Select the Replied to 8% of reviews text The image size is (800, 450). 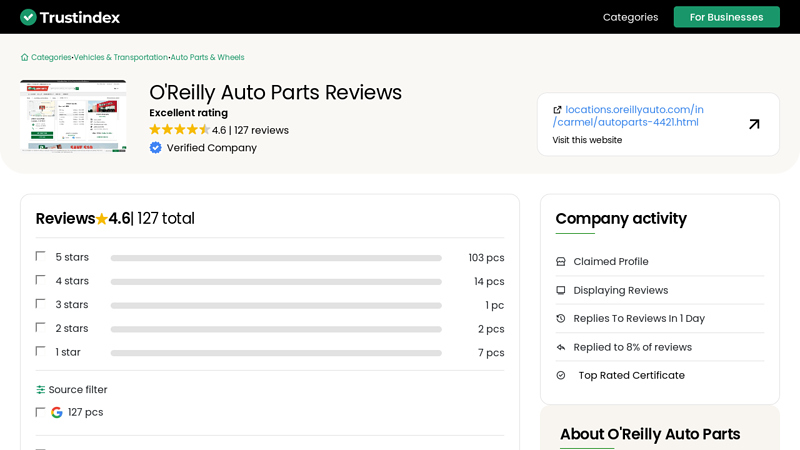[632, 347]
